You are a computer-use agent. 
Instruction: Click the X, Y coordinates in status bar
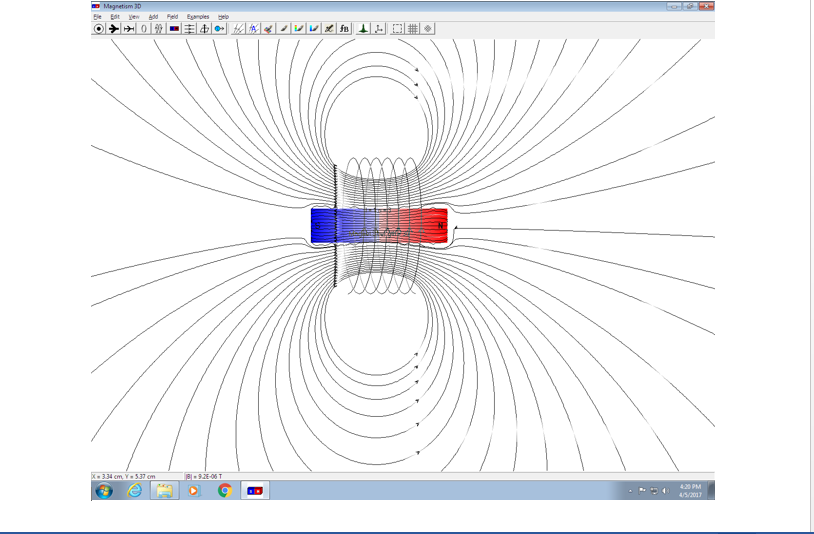pyautogui.click(x=124, y=476)
